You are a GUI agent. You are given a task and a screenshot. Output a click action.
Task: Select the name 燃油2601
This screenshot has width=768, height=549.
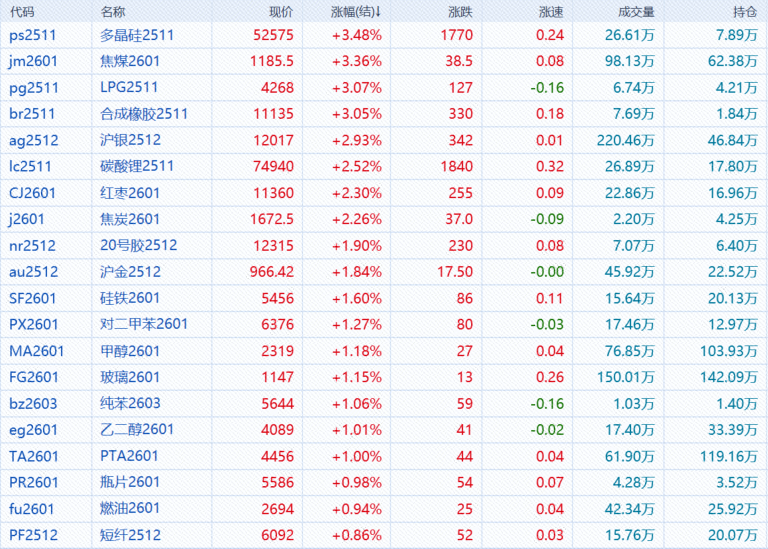tap(130, 508)
